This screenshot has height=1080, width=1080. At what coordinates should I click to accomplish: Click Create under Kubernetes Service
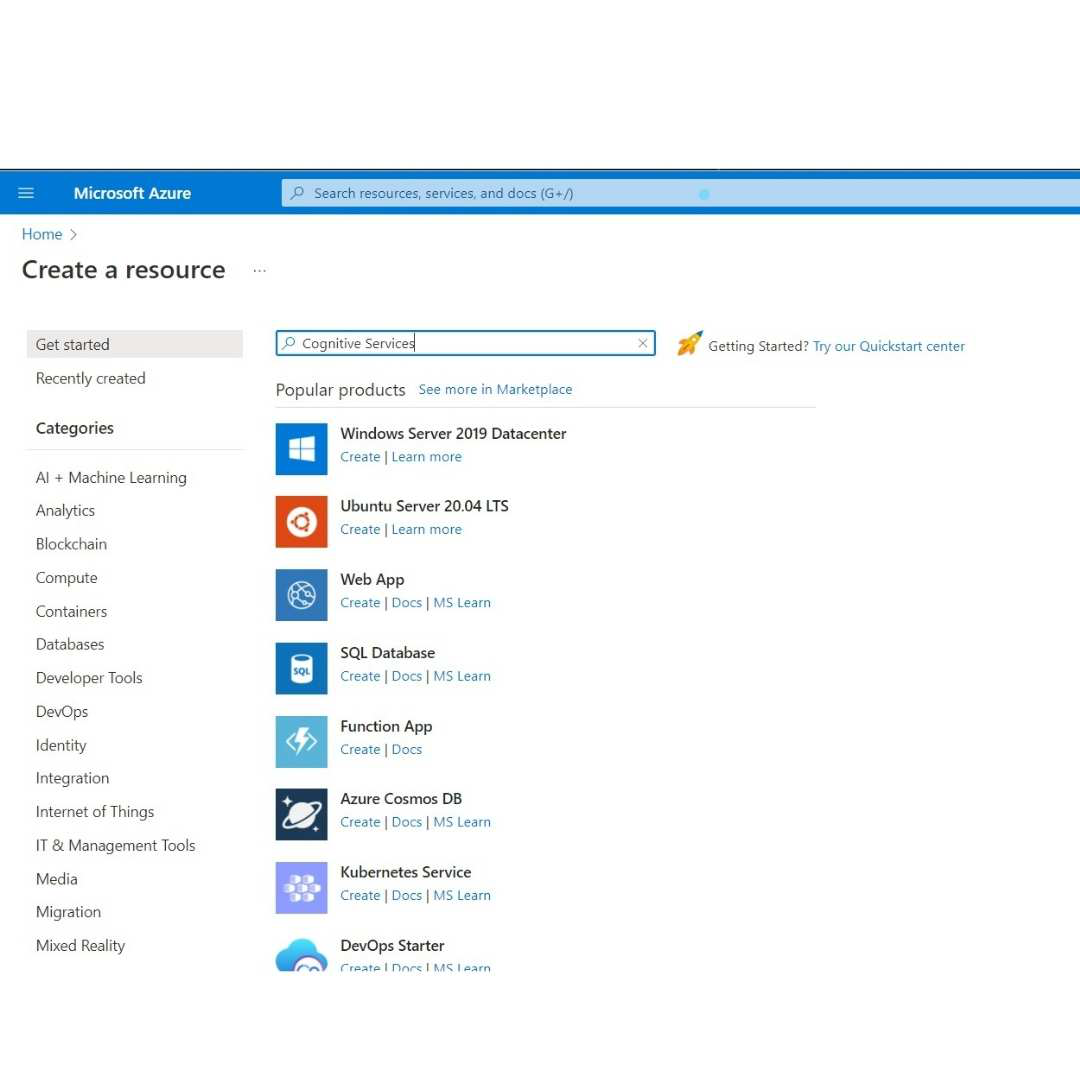click(360, 895)
